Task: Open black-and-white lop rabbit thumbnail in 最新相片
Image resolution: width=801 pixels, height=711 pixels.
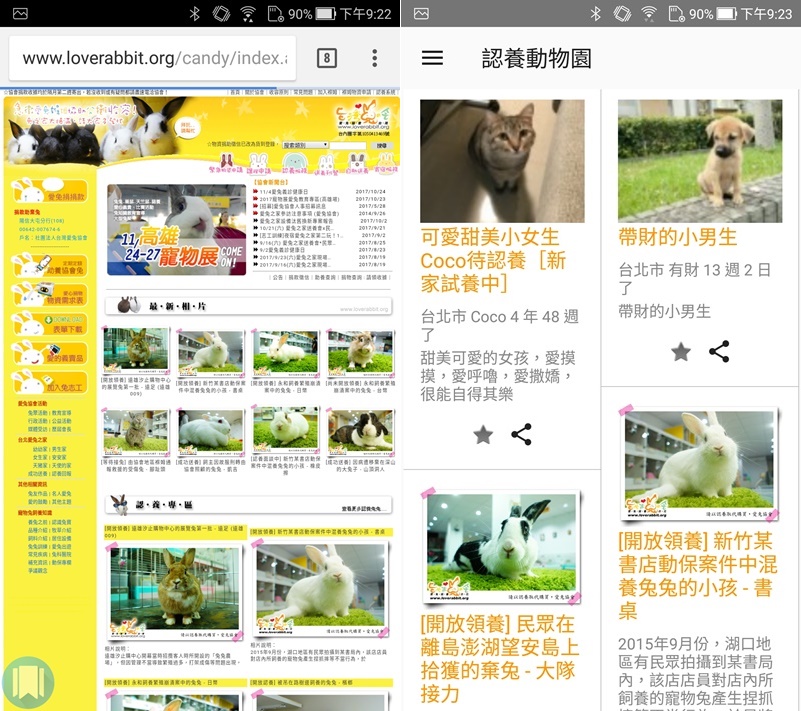Action: [x=361, y=433]
